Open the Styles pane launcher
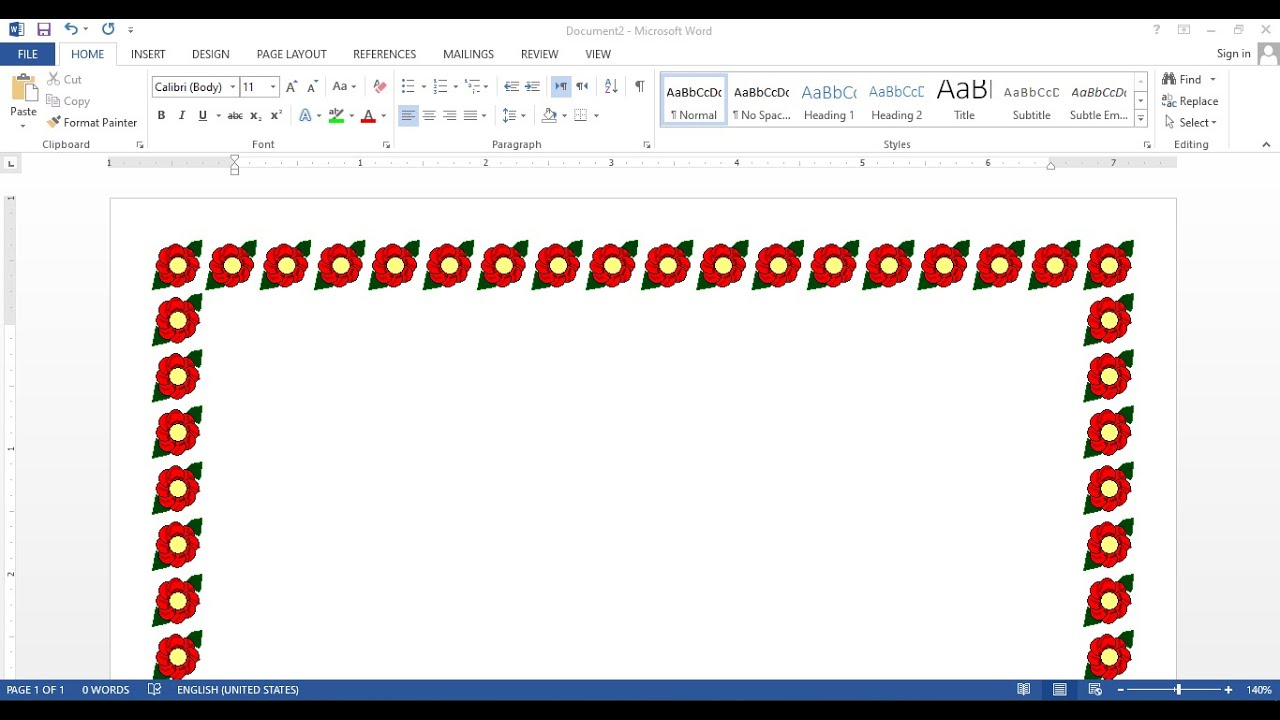This screenshot has width=1280, height=720. (x=1147, y=145)
